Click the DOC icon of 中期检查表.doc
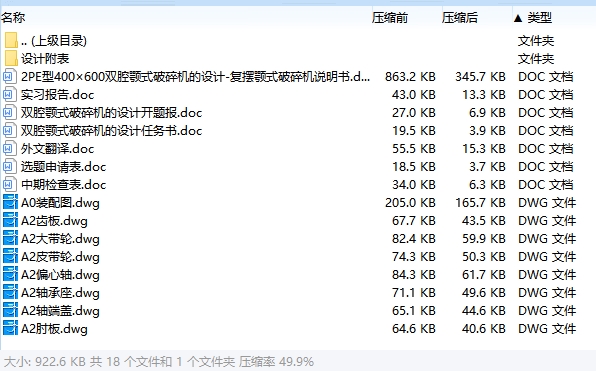The height and width of the screenshot is (371, 596). 10,185
